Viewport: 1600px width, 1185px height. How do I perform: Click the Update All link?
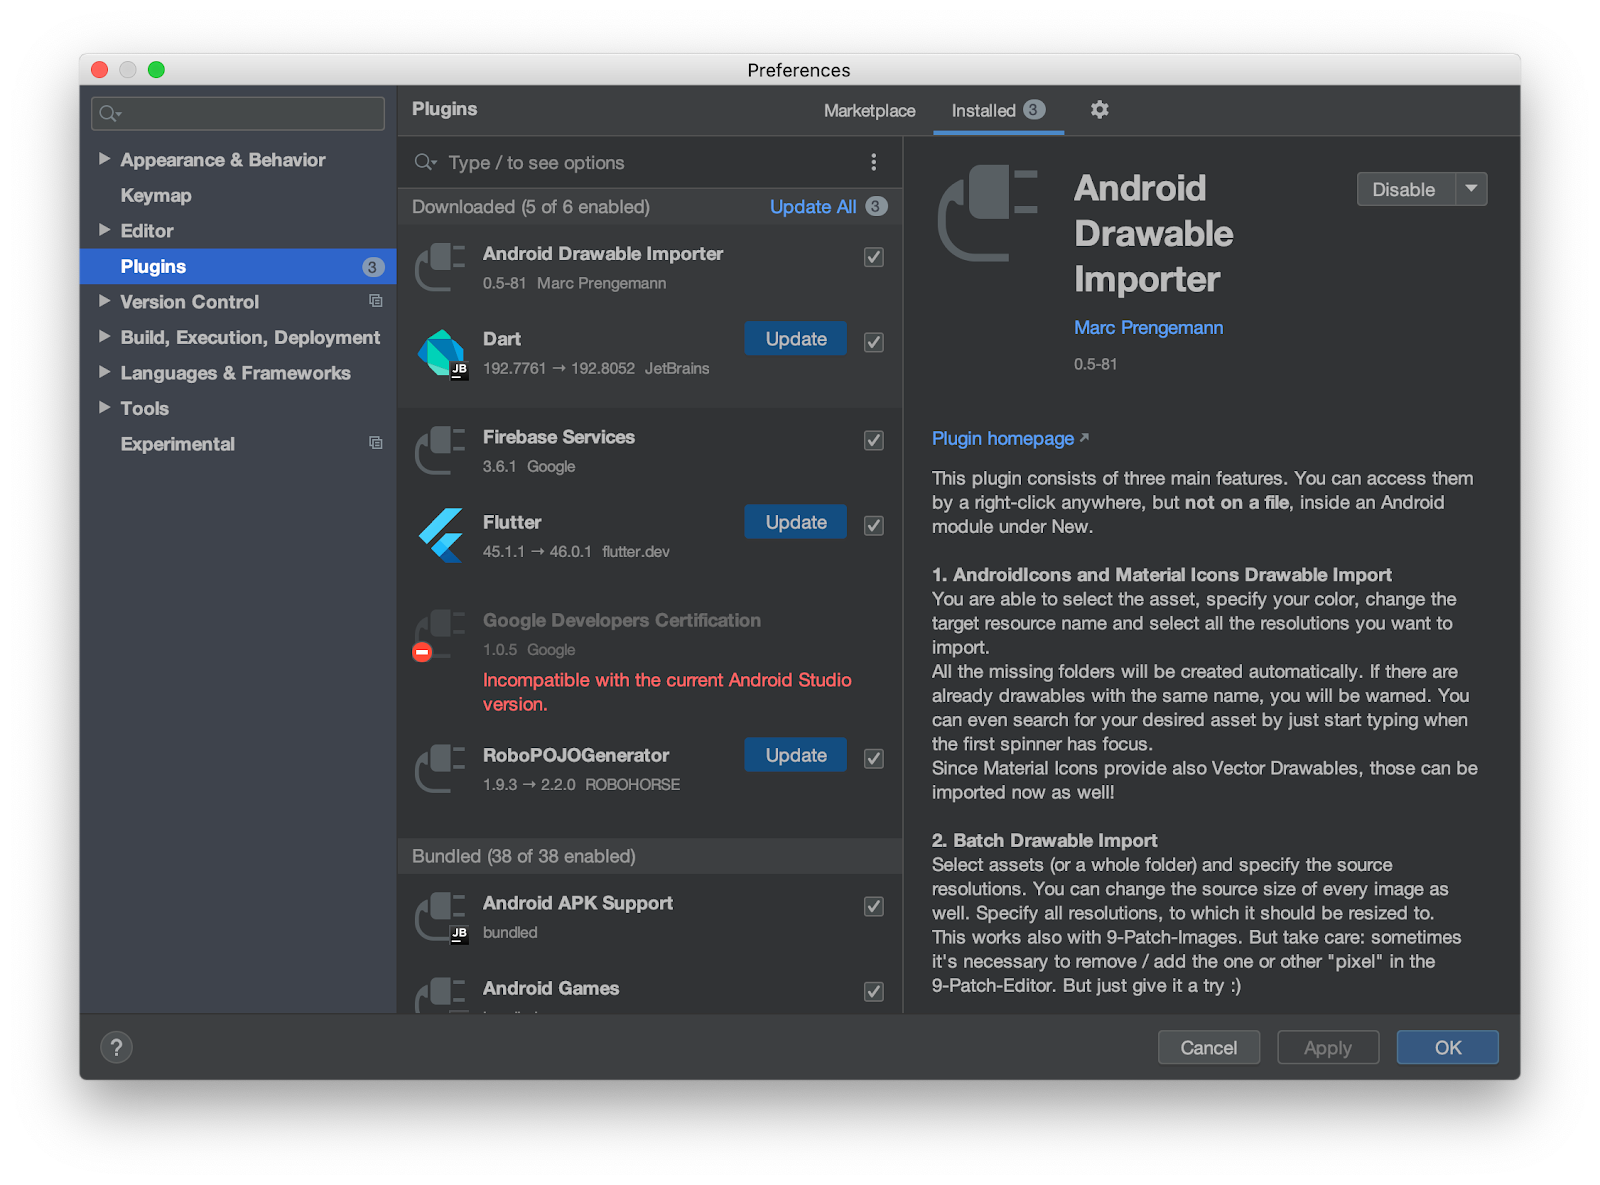813,206
